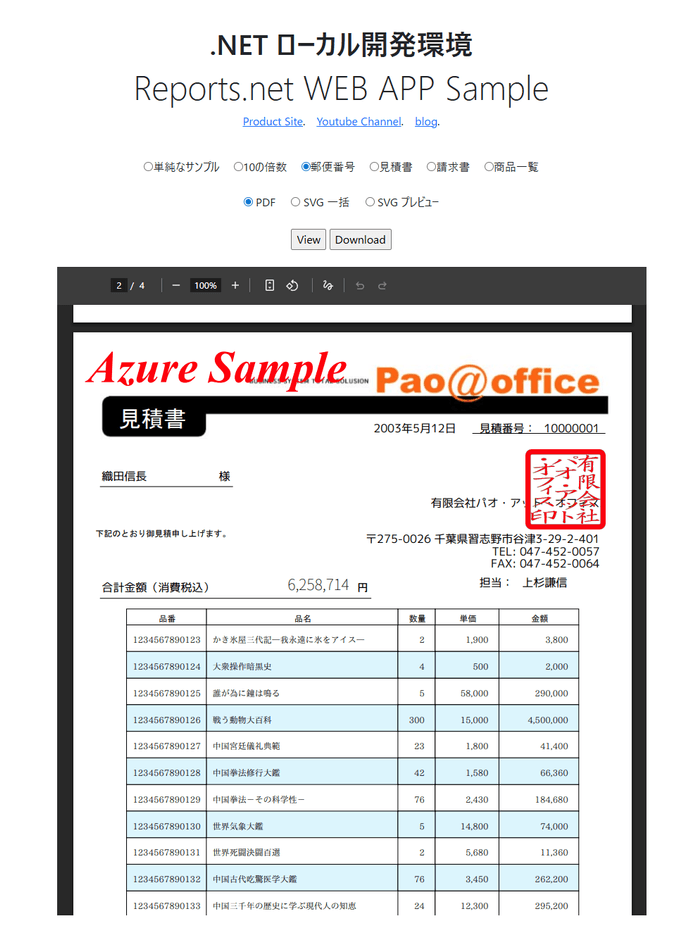Click the 数量 column header
The height and width of the screenshot is (940, 691).
tap(417, 618)
